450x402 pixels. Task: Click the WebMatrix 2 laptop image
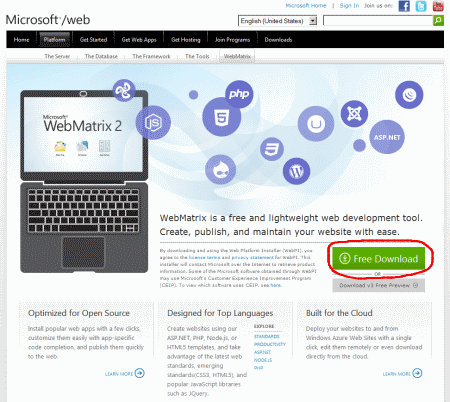[84, 182]
